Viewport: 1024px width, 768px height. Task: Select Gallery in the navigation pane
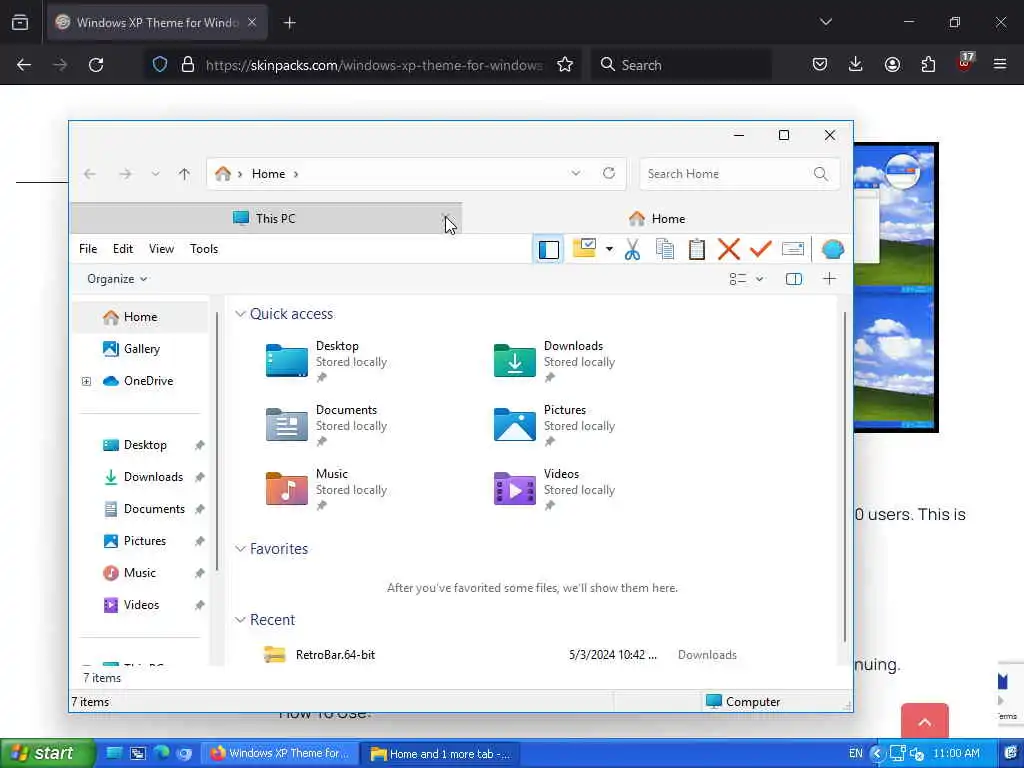point(142,349)
